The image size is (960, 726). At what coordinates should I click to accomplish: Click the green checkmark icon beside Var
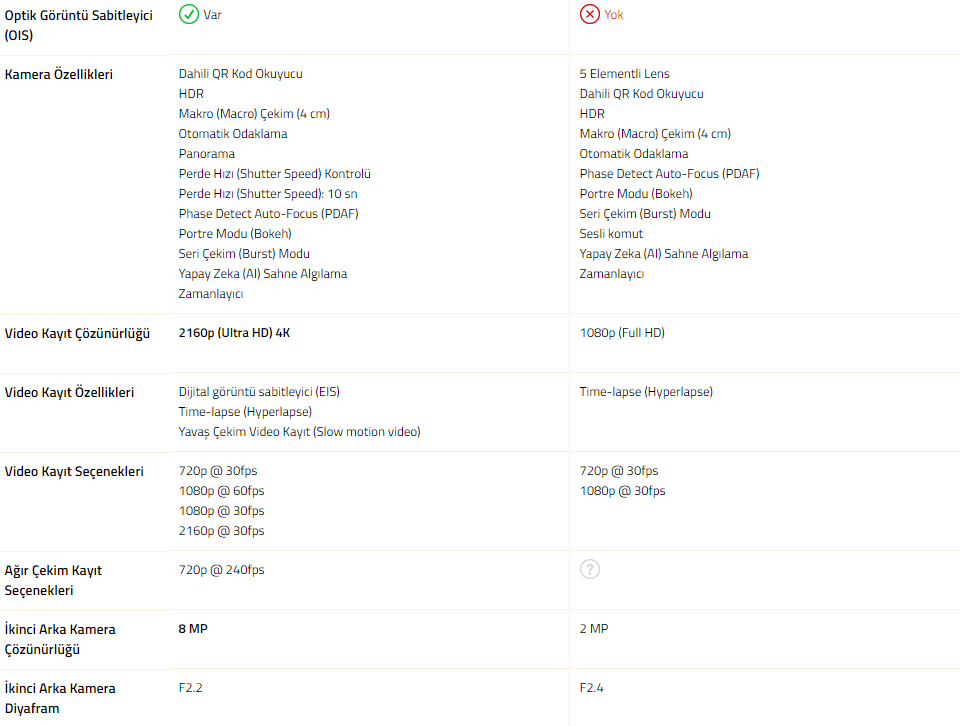tap(188, 14)
